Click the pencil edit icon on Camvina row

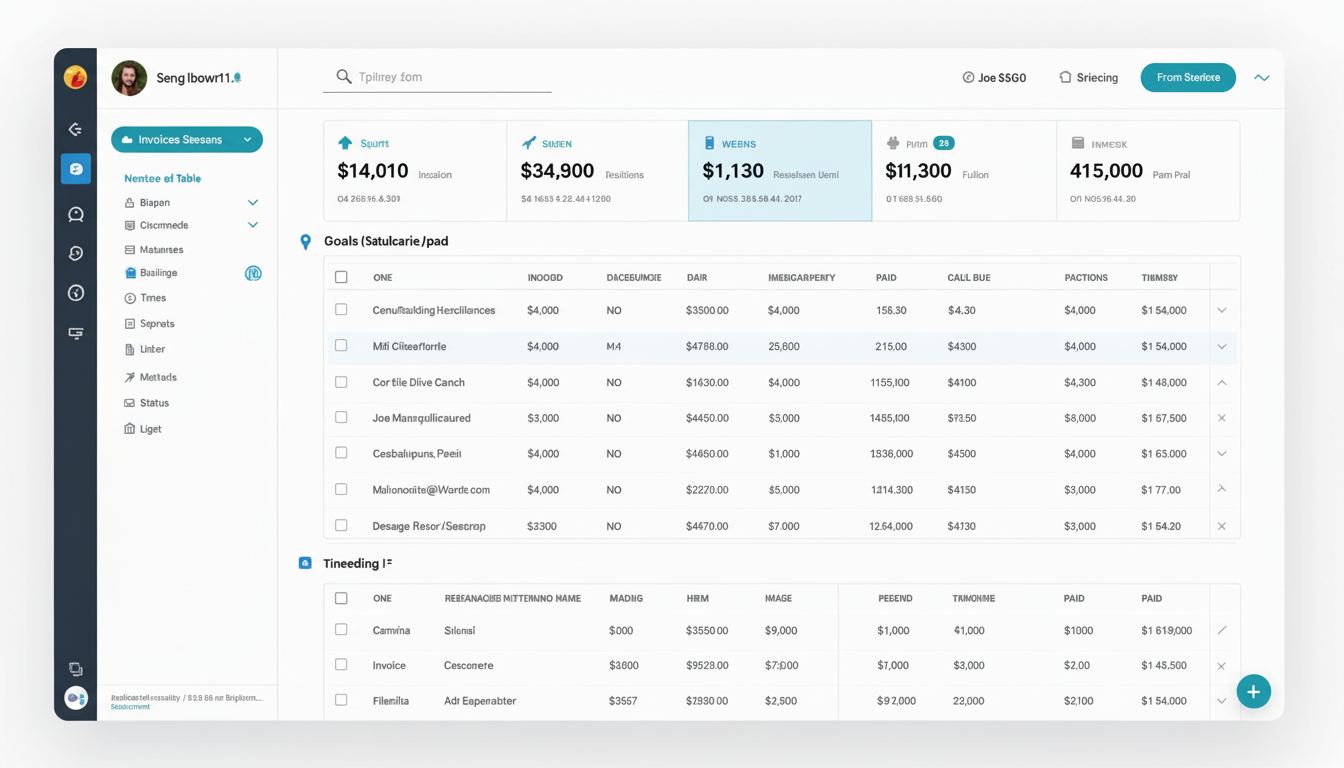coord(1221,631)
